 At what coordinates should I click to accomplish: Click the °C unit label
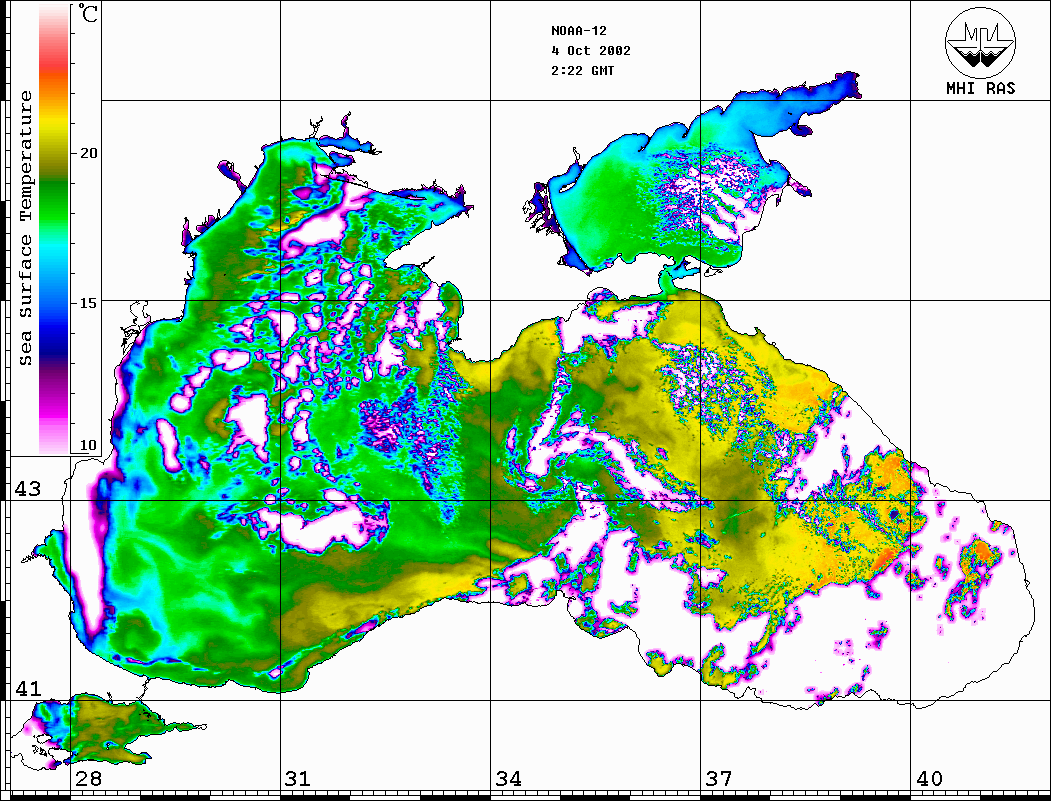pos(87,13)
